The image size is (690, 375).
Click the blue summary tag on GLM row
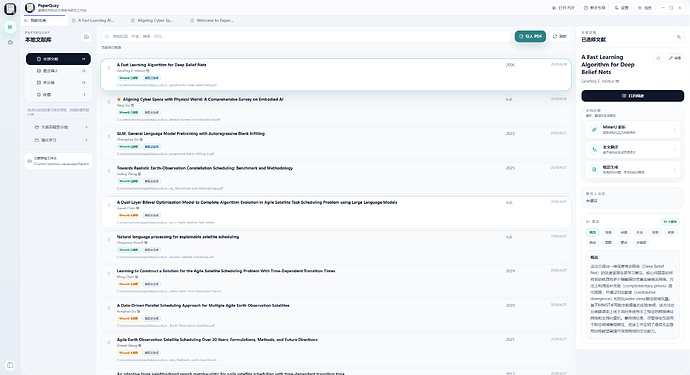(x=152, y=147)
